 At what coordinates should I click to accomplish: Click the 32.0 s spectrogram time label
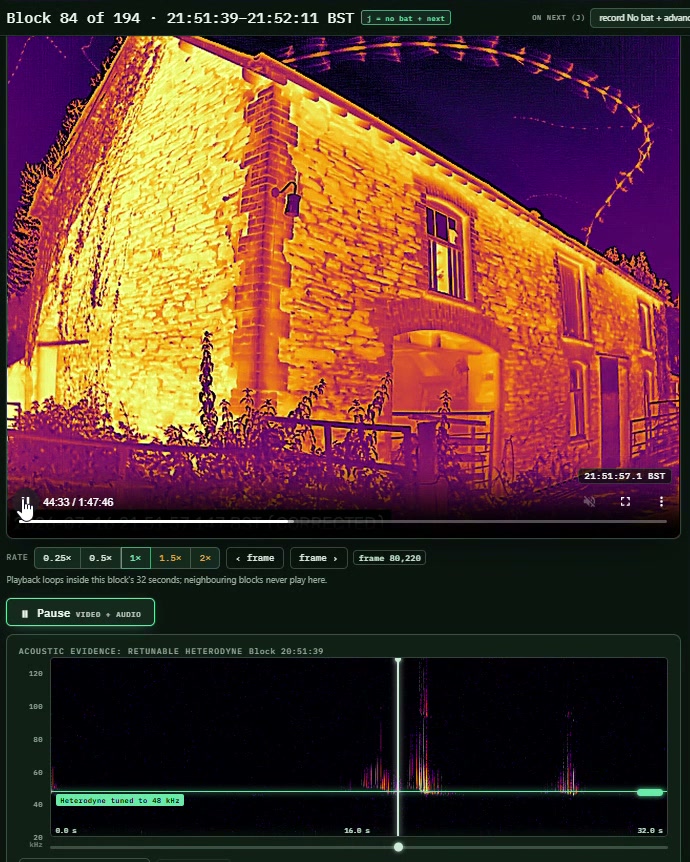[650, 830]
